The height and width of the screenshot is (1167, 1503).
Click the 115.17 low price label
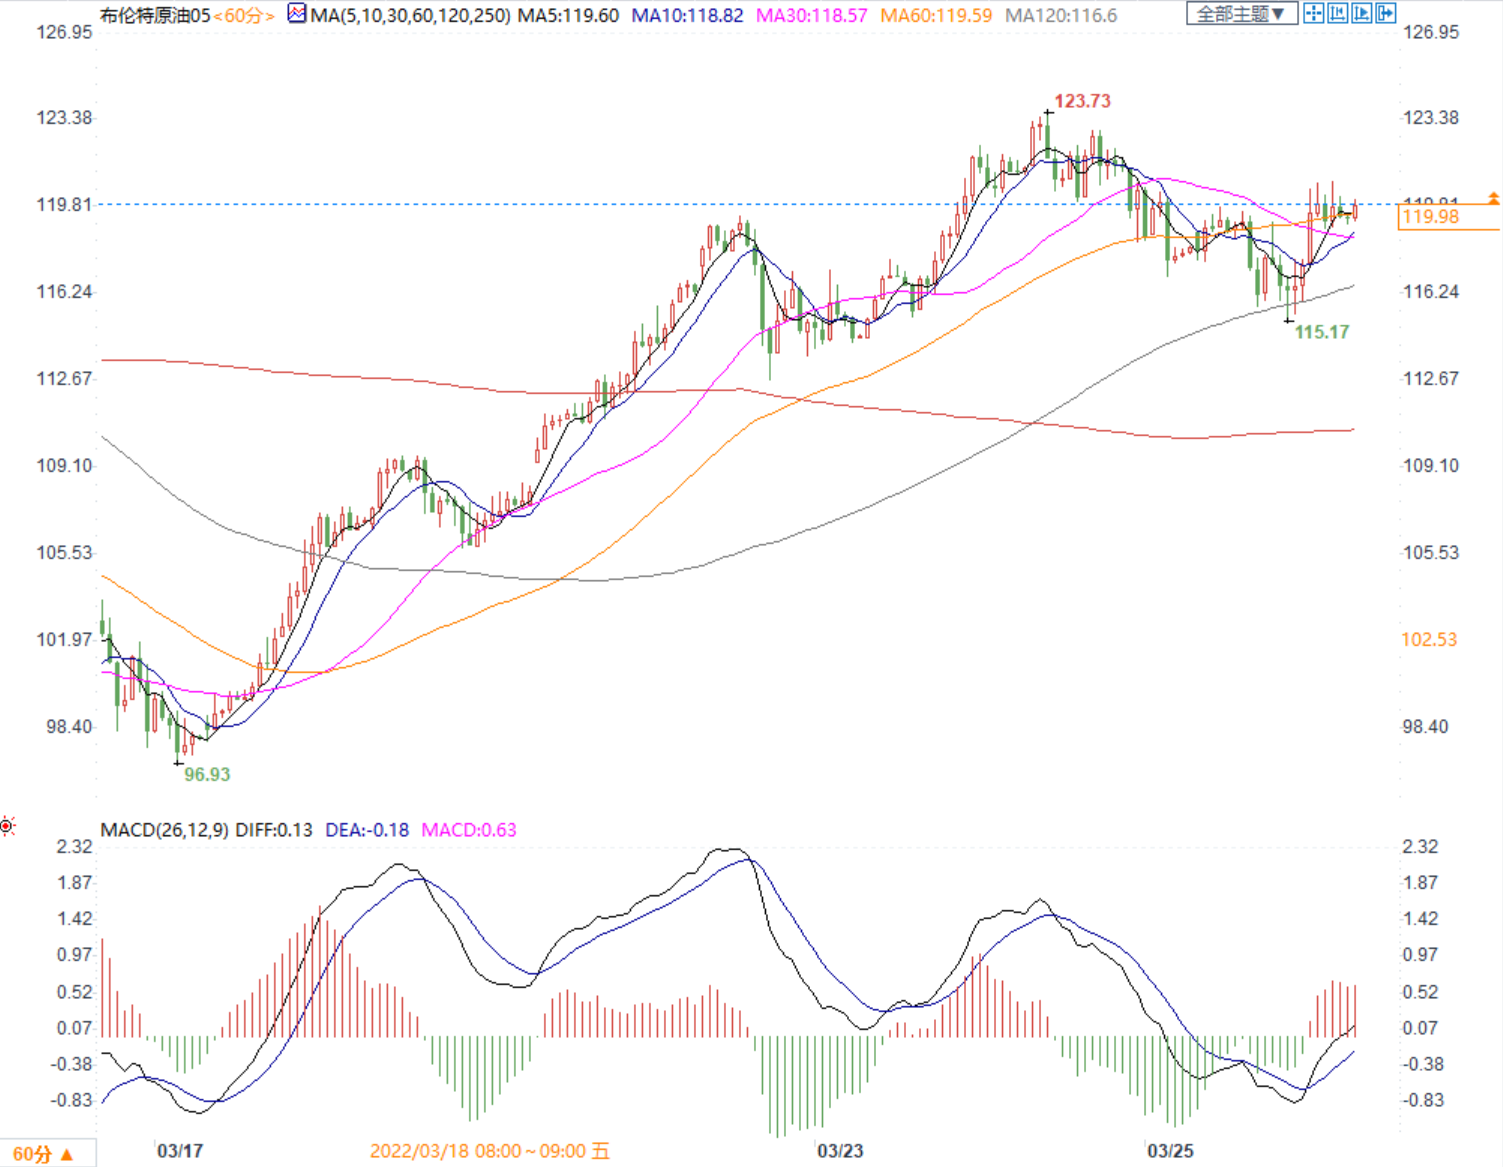pos(1322,332)
